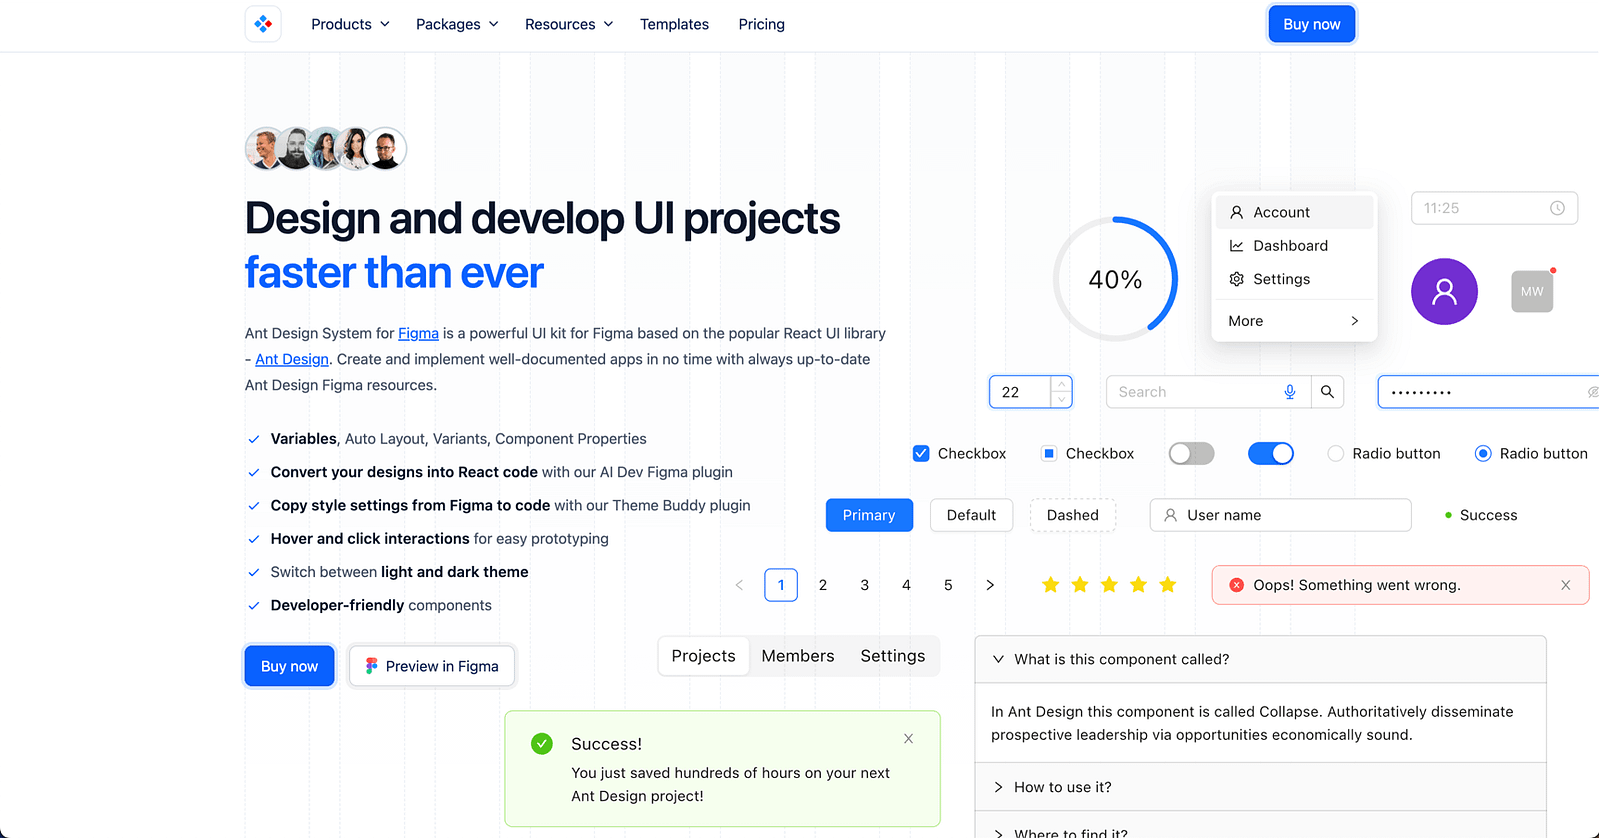Click the magnifier search button
1600x838 pixels.
[x=1327, y=392]
